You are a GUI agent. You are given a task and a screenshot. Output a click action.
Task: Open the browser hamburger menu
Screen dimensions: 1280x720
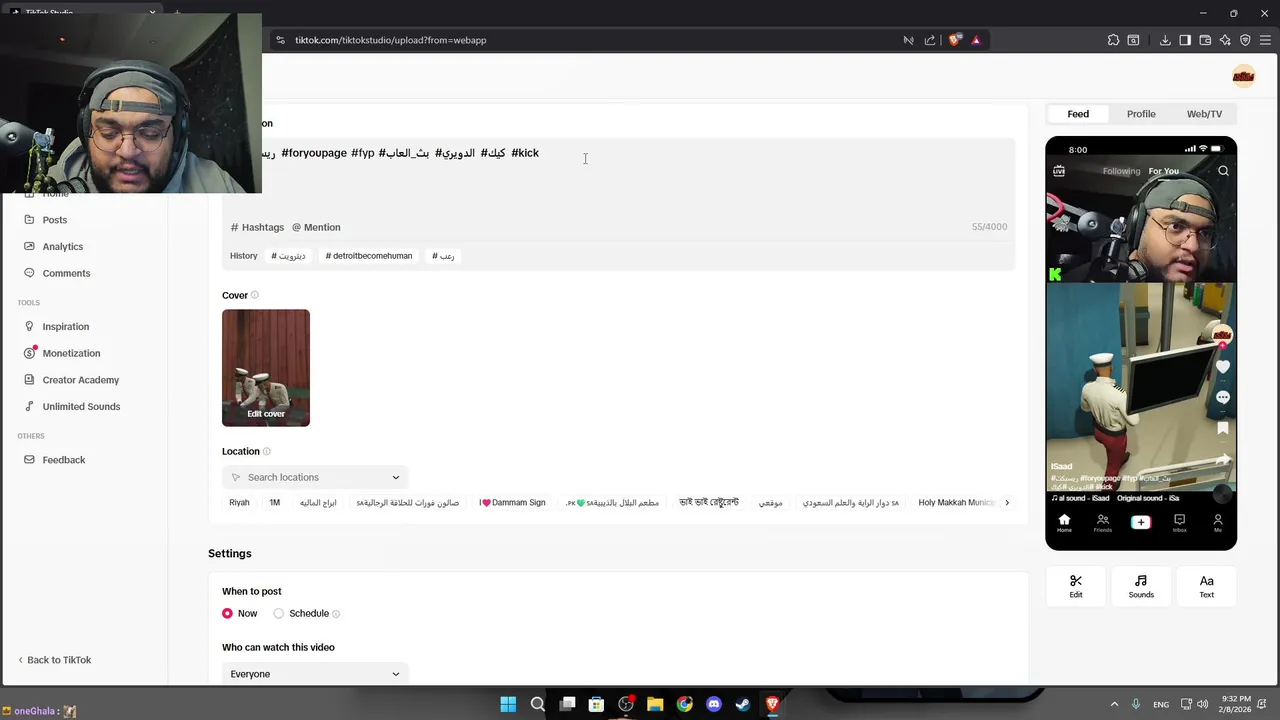(x=1265, y=40)
